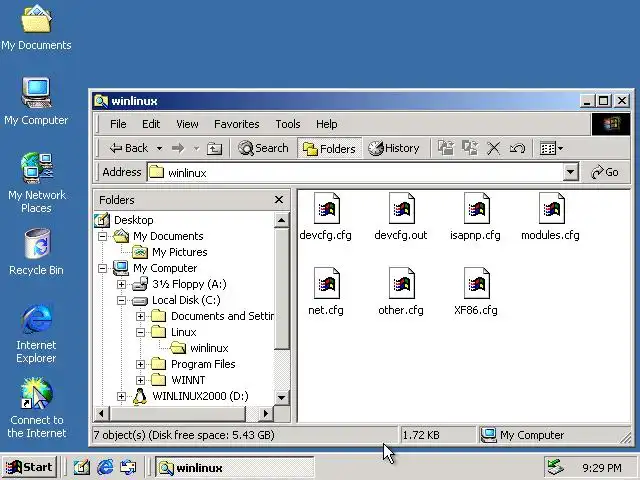The image size is (640, 480).
Task: Click folder tree scroll down arrow
Action: coord(282,397)
